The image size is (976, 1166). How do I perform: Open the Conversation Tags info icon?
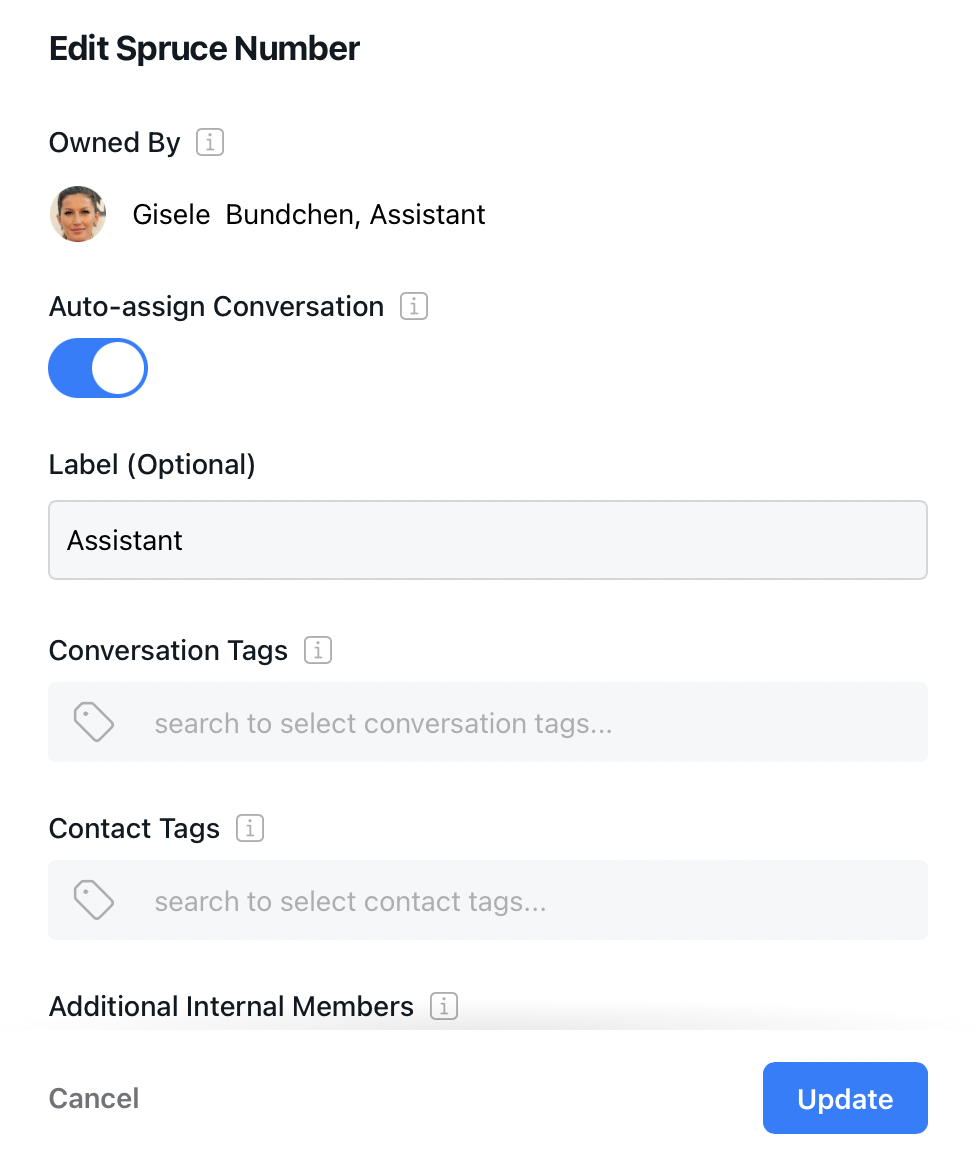[x=317, y=650]
